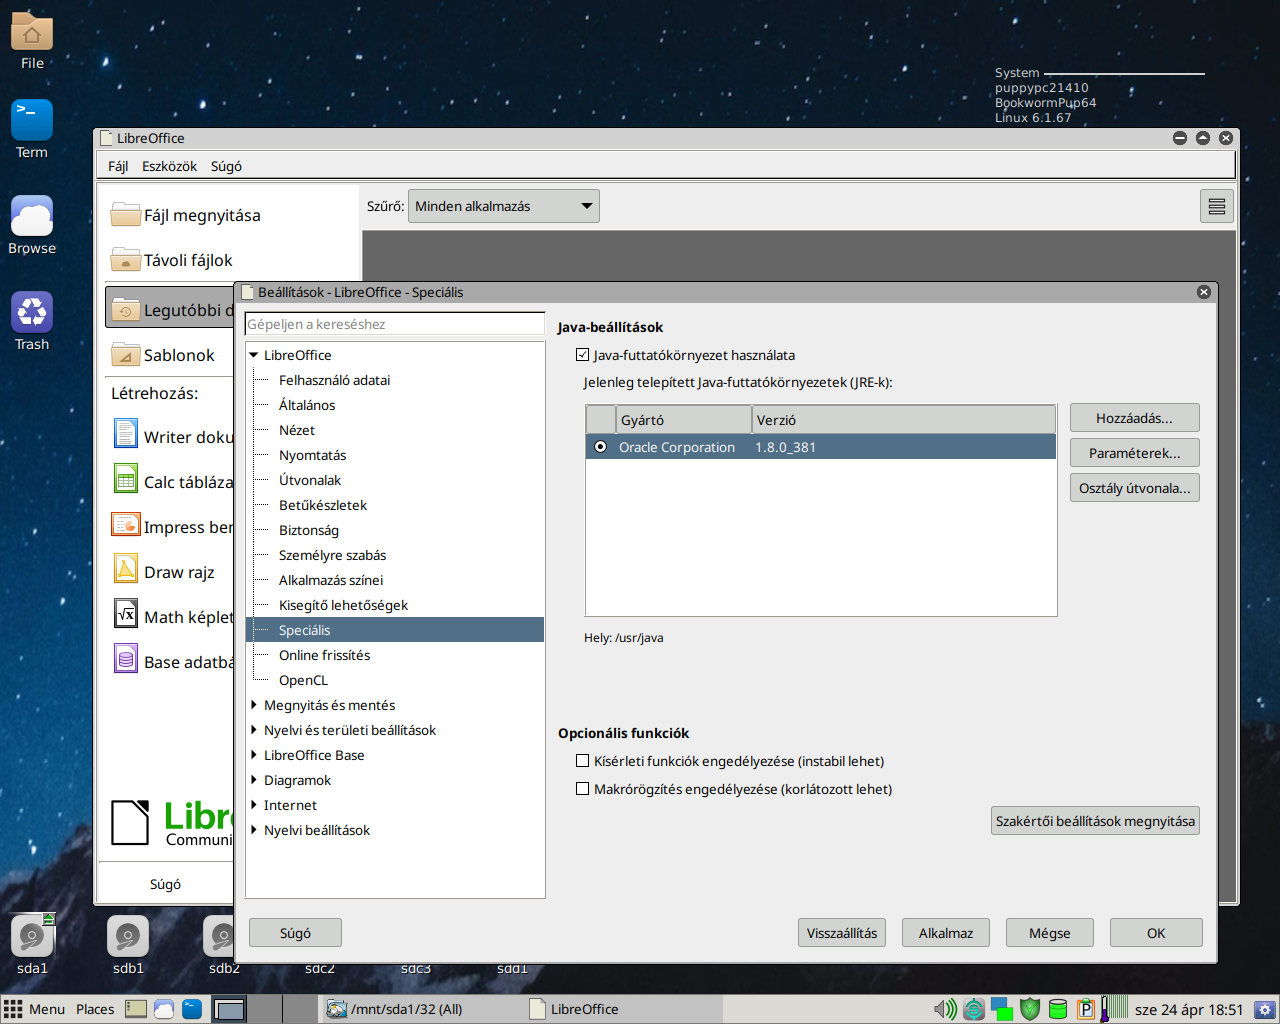1280x1024 pixels.
Task: Click the terminal launcher in the taskbar
Action: tap(192, 1009)
